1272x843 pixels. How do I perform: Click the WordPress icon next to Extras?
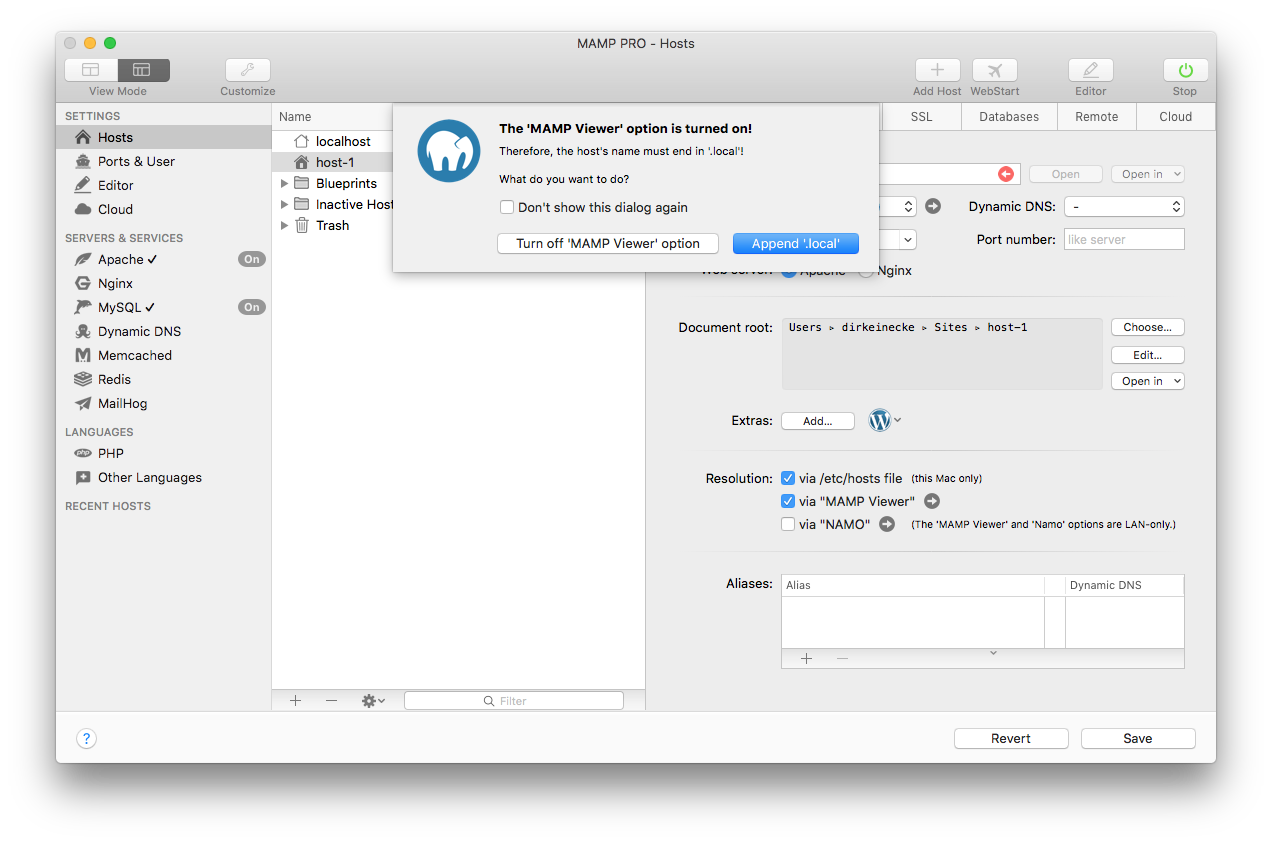click(878, 420)
